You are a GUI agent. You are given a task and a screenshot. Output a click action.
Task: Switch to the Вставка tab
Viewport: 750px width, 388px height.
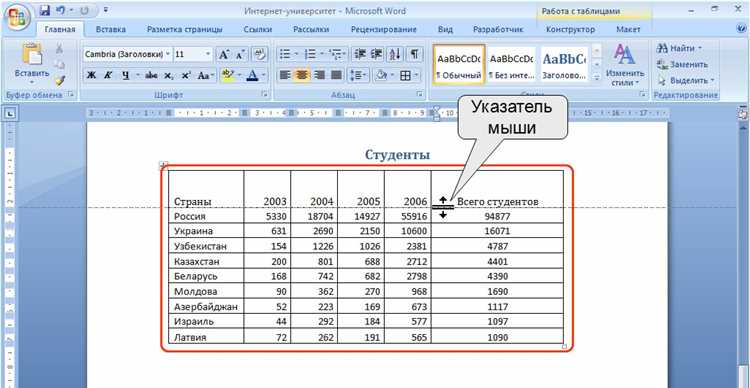pyautogui.click(x=111, y=29)
